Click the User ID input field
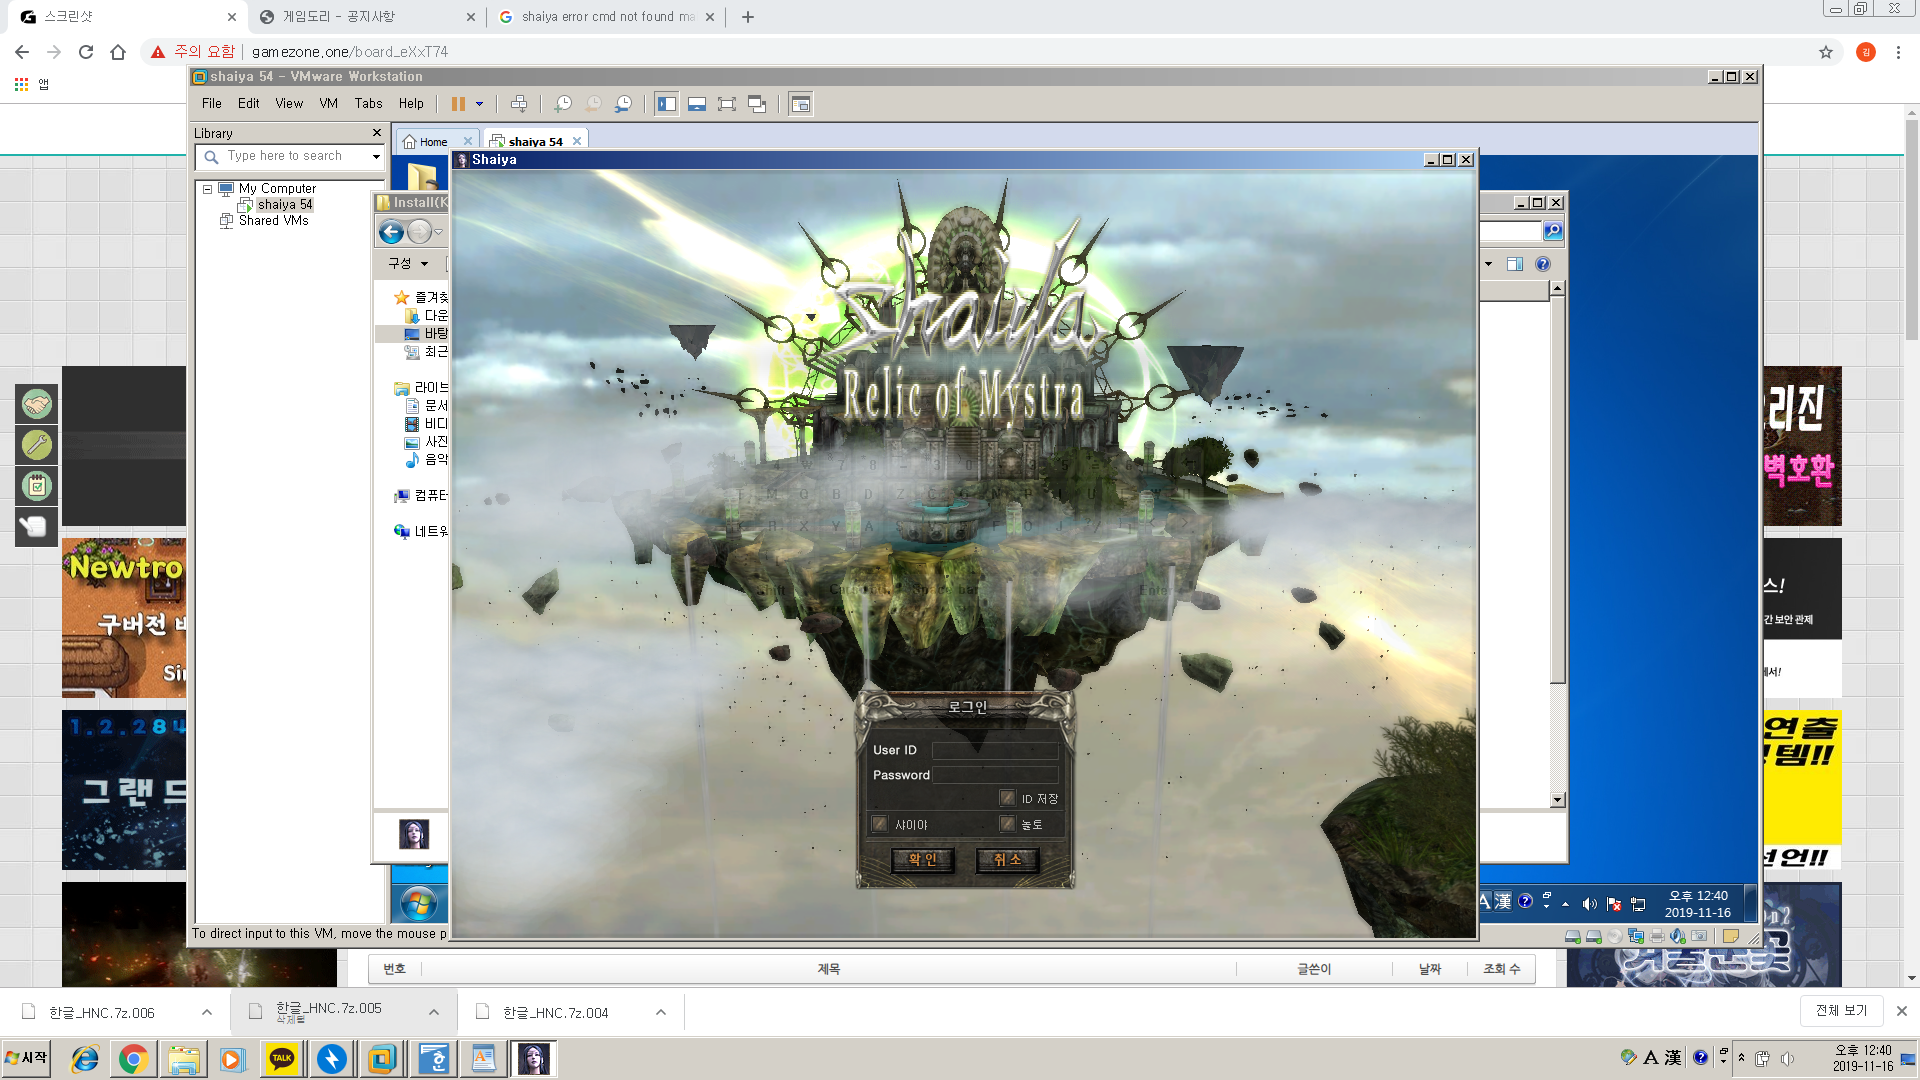This screenshot has width=1920, height=1080. click(x=994, y=750)
